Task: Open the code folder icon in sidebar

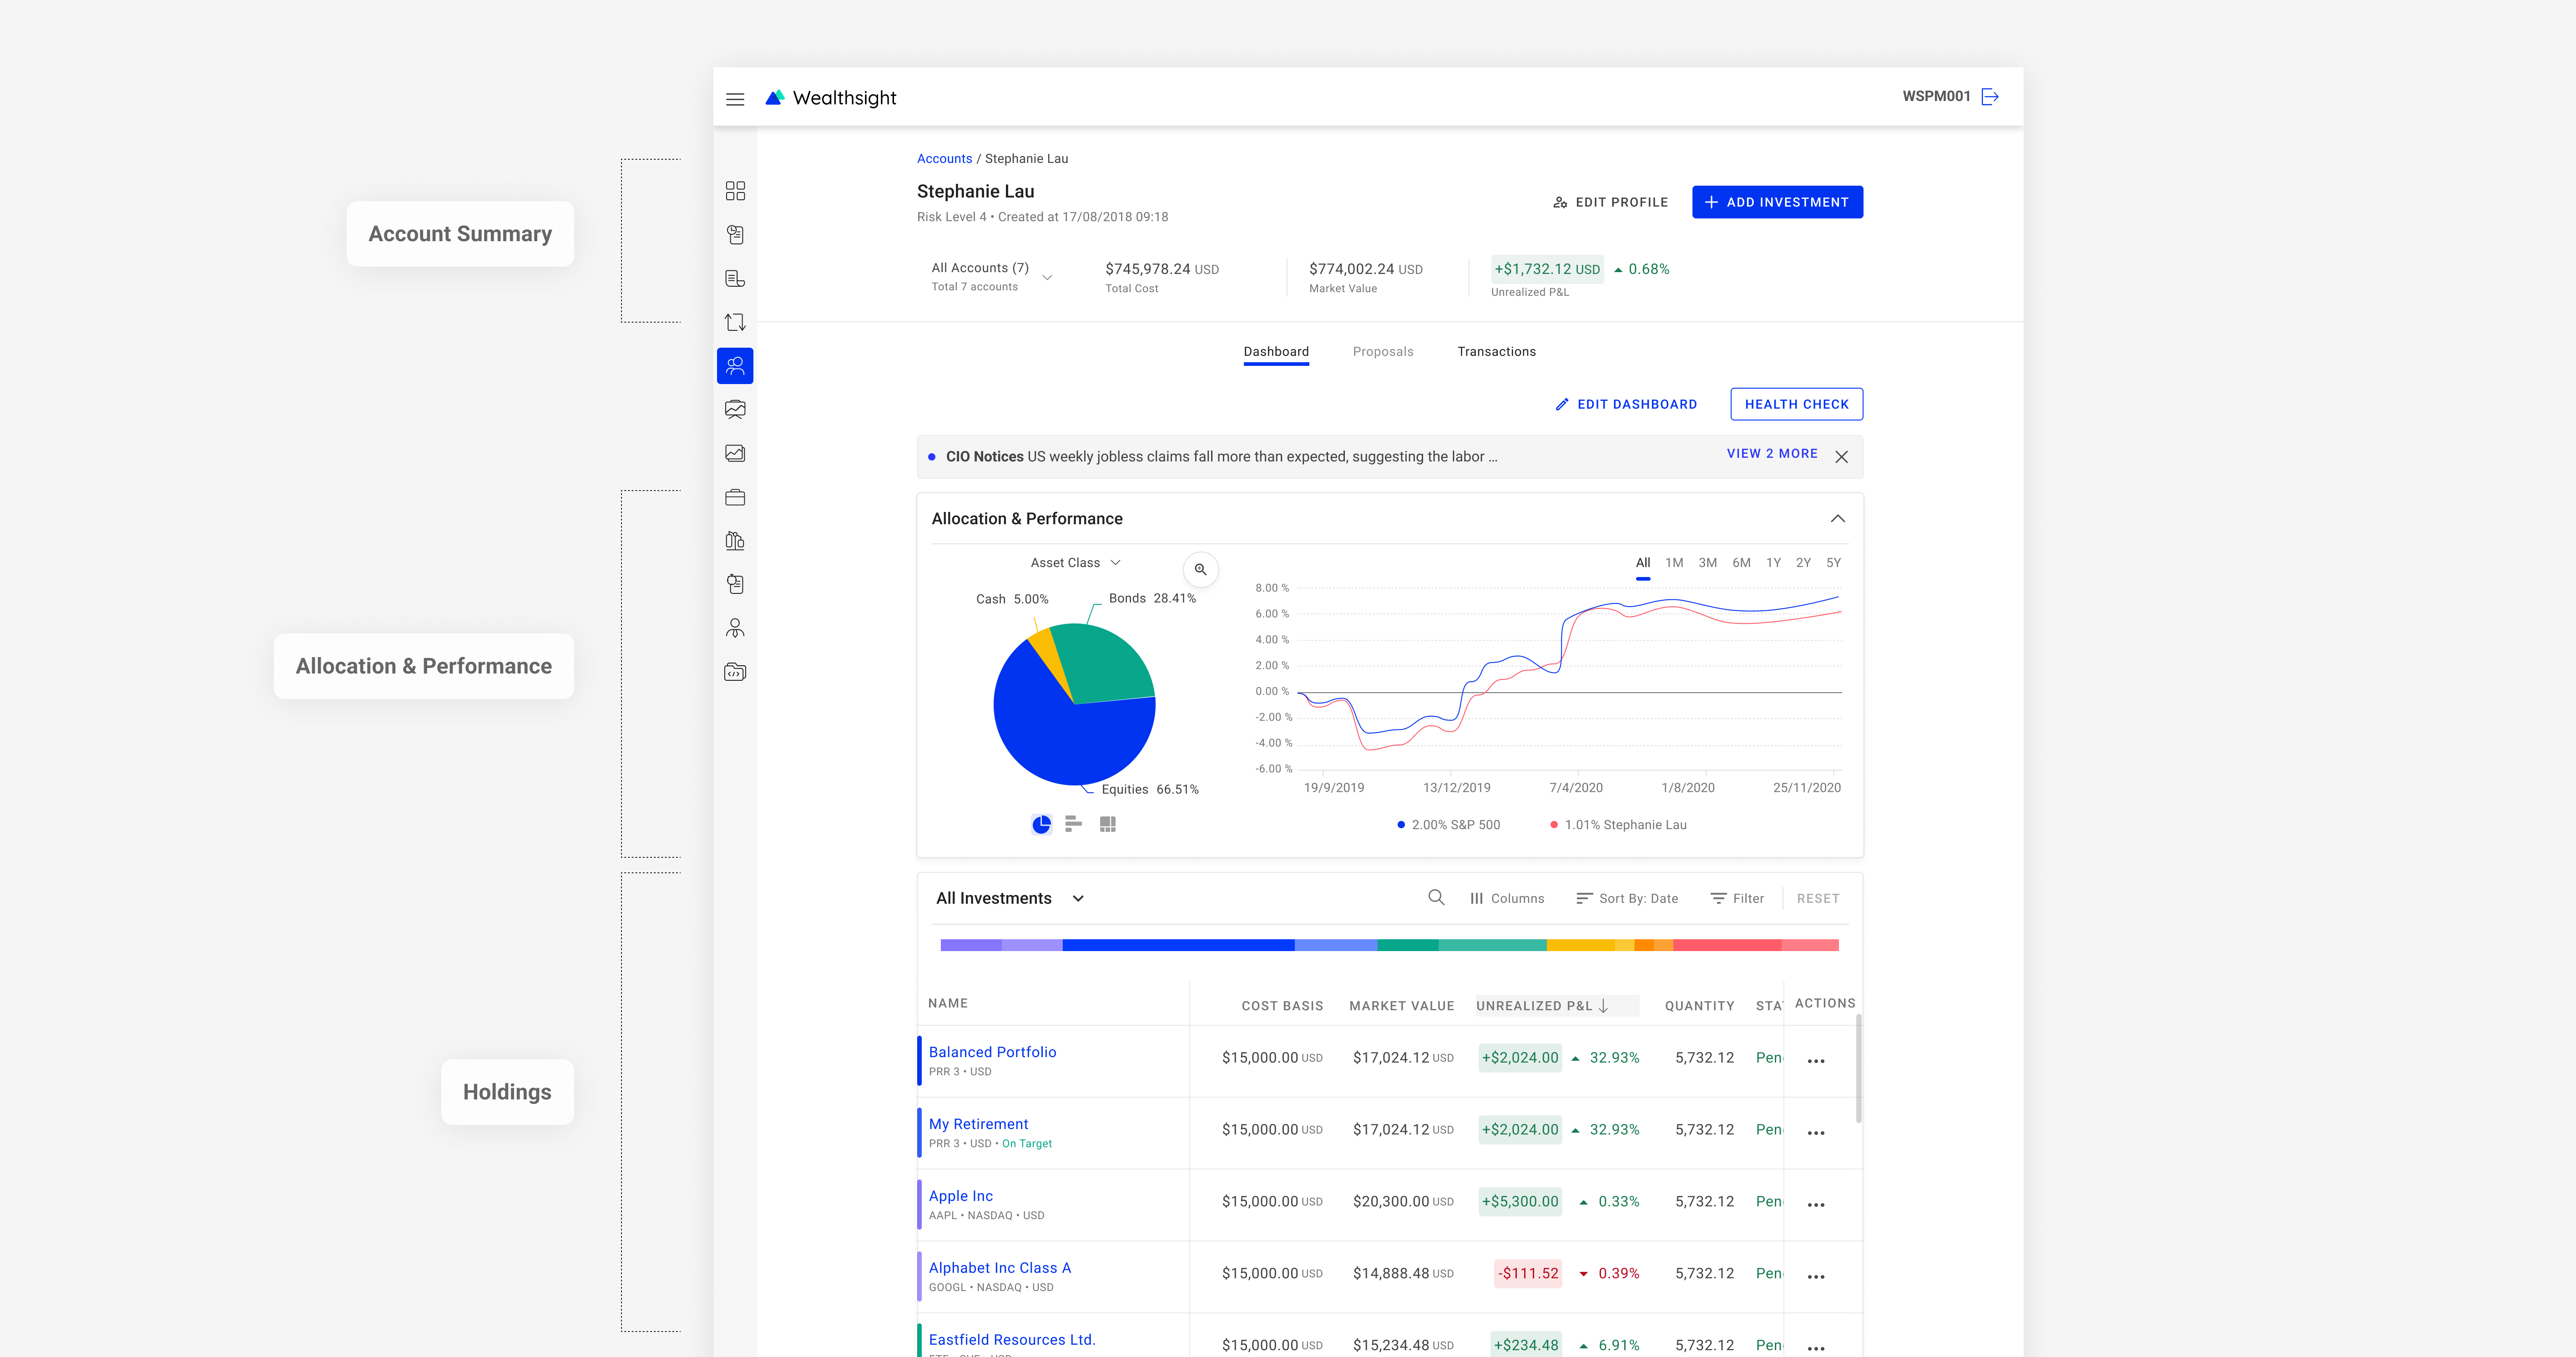Action: pyautogui.click(x=735, y=672)
